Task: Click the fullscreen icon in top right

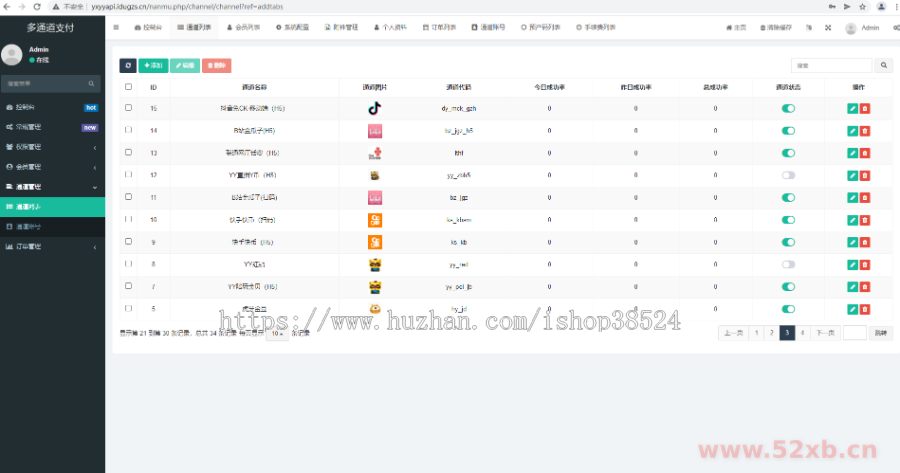Action: pyautogui.click(x=827, y=28)
